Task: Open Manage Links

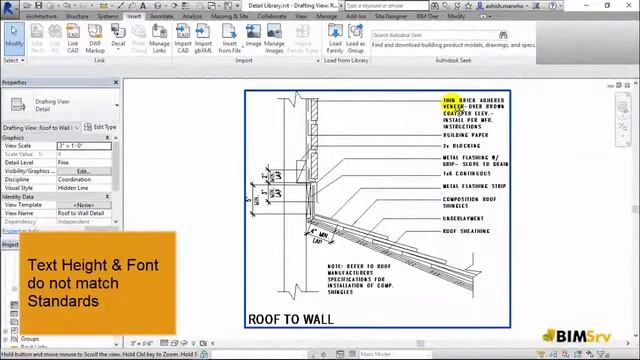Action: click(159, 39)
